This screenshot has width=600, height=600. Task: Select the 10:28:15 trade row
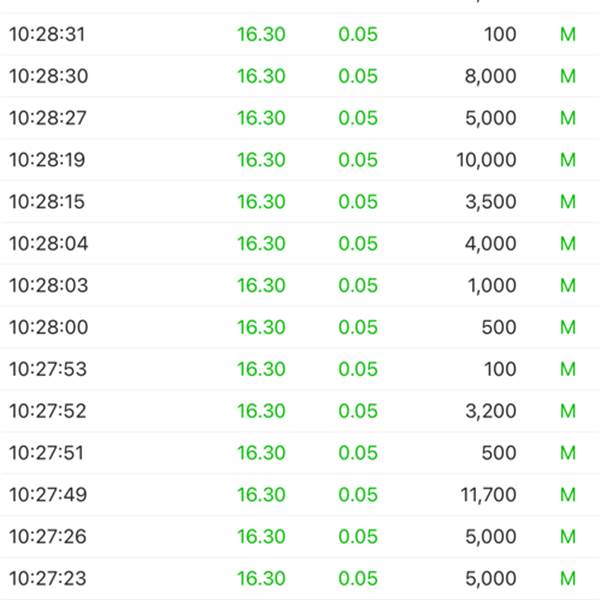point(300,202)
